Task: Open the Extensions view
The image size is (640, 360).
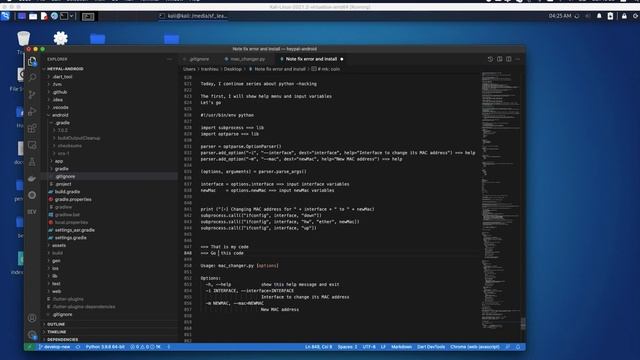Action: 32,128
